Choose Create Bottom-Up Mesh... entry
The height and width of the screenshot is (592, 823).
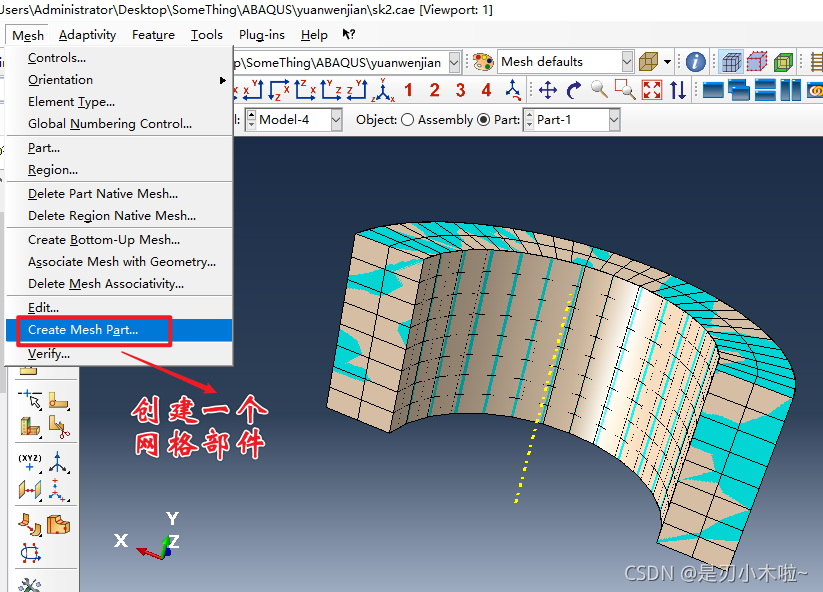pos(119,240)
